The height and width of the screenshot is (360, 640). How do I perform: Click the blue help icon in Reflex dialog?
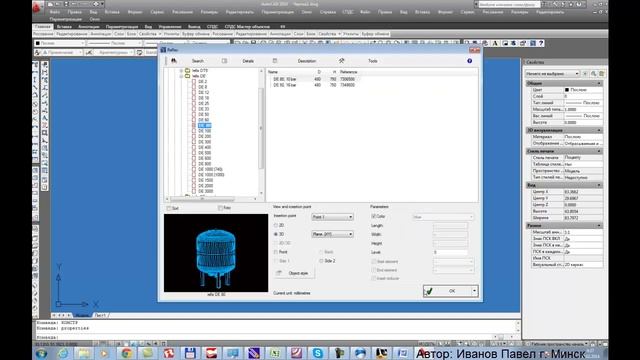(469, 61)
